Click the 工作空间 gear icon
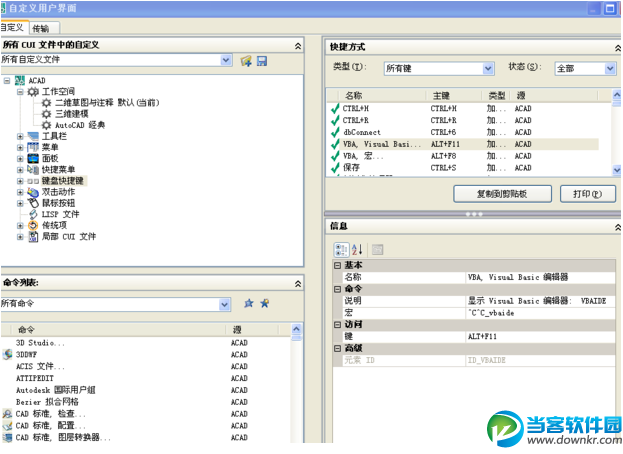This screenshot has width=623, height=454. click(33, 92)
